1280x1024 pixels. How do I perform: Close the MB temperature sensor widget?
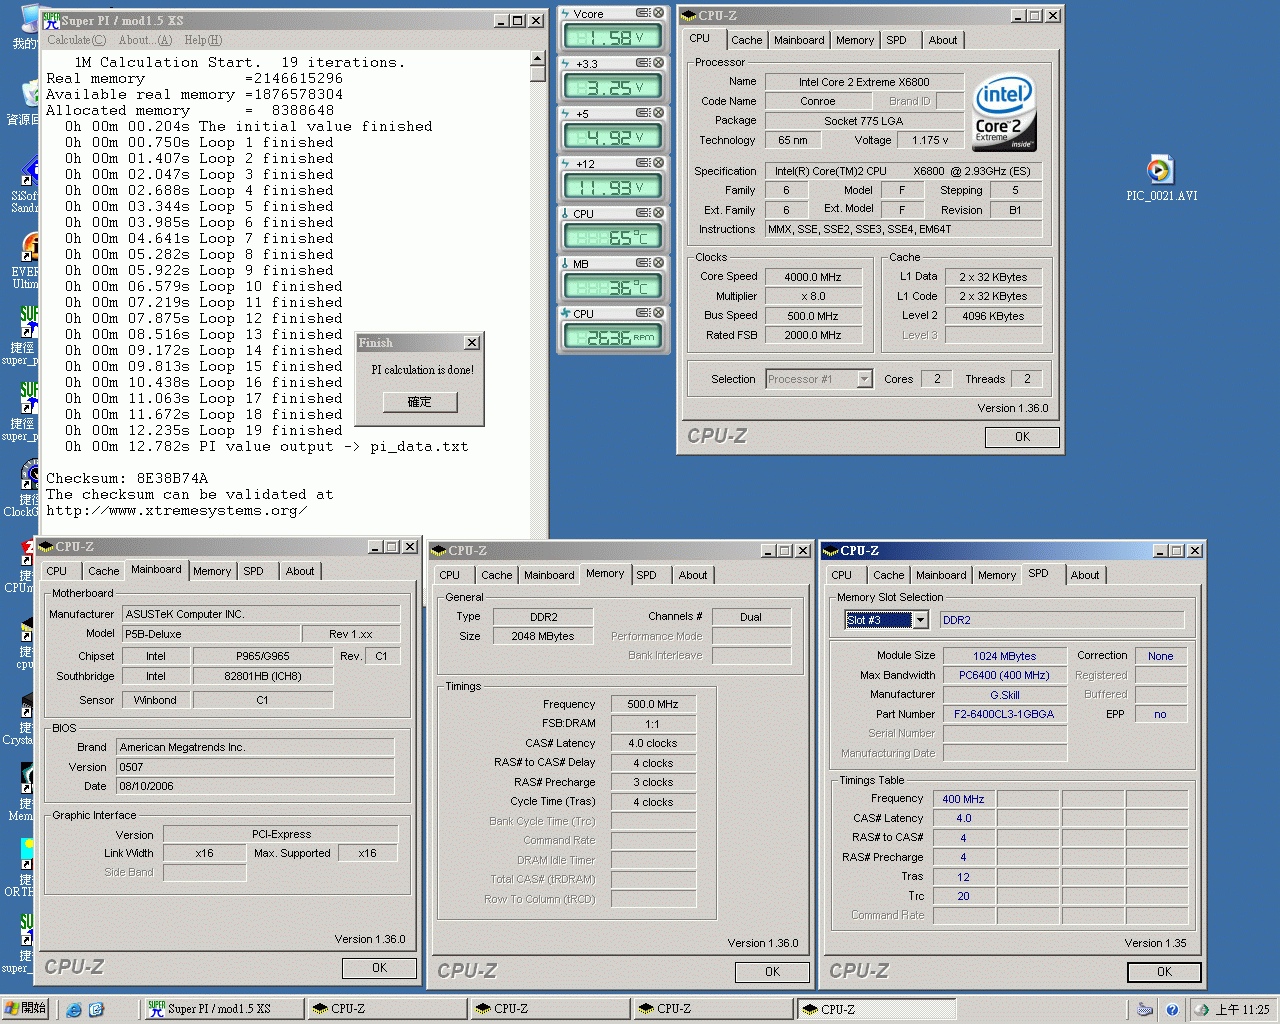(x=658, y=263)
